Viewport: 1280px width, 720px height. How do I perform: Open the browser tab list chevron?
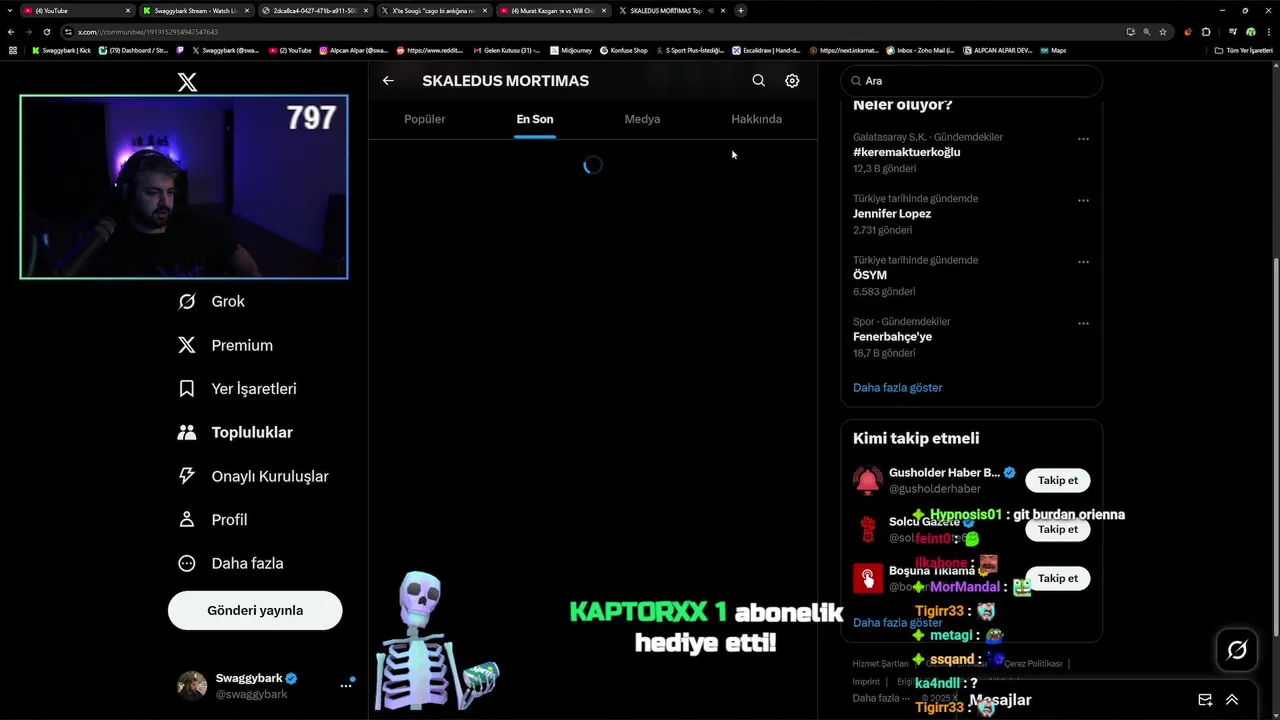pyautogui.click(x=10, y=10)
